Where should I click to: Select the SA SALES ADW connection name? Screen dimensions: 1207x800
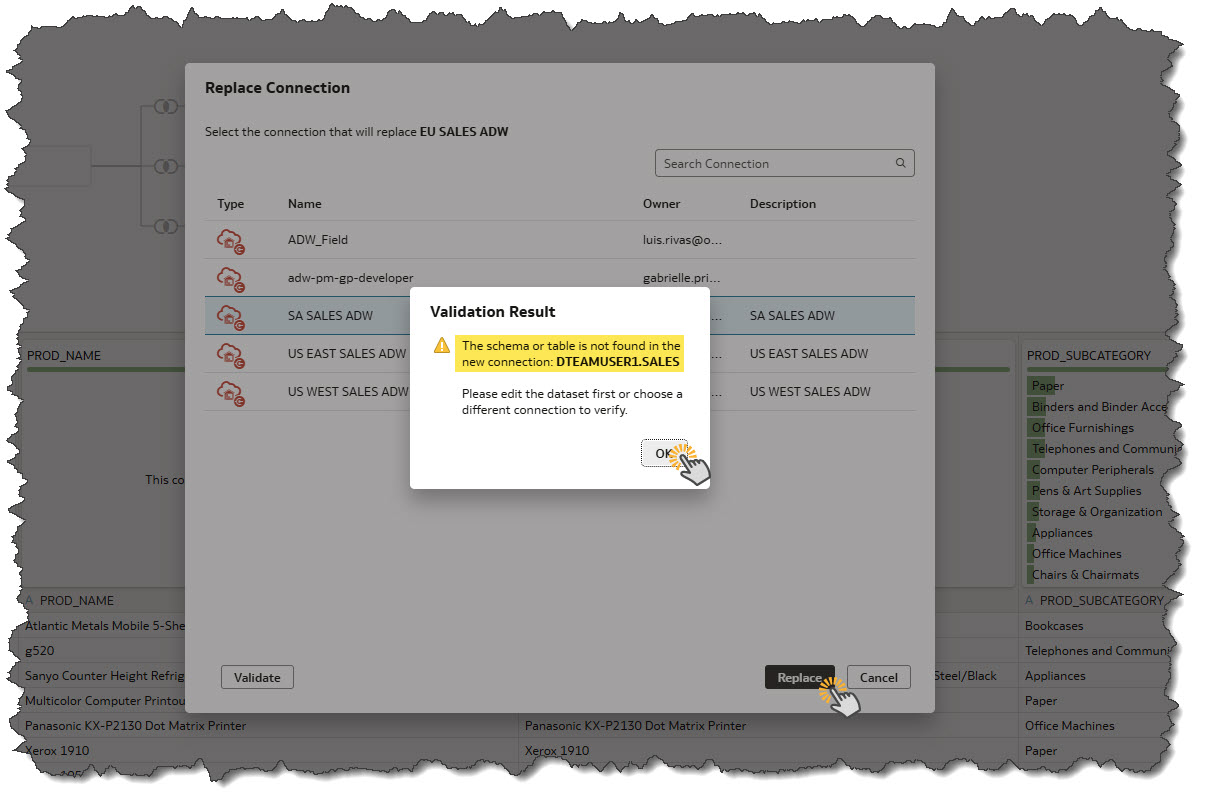330,316
